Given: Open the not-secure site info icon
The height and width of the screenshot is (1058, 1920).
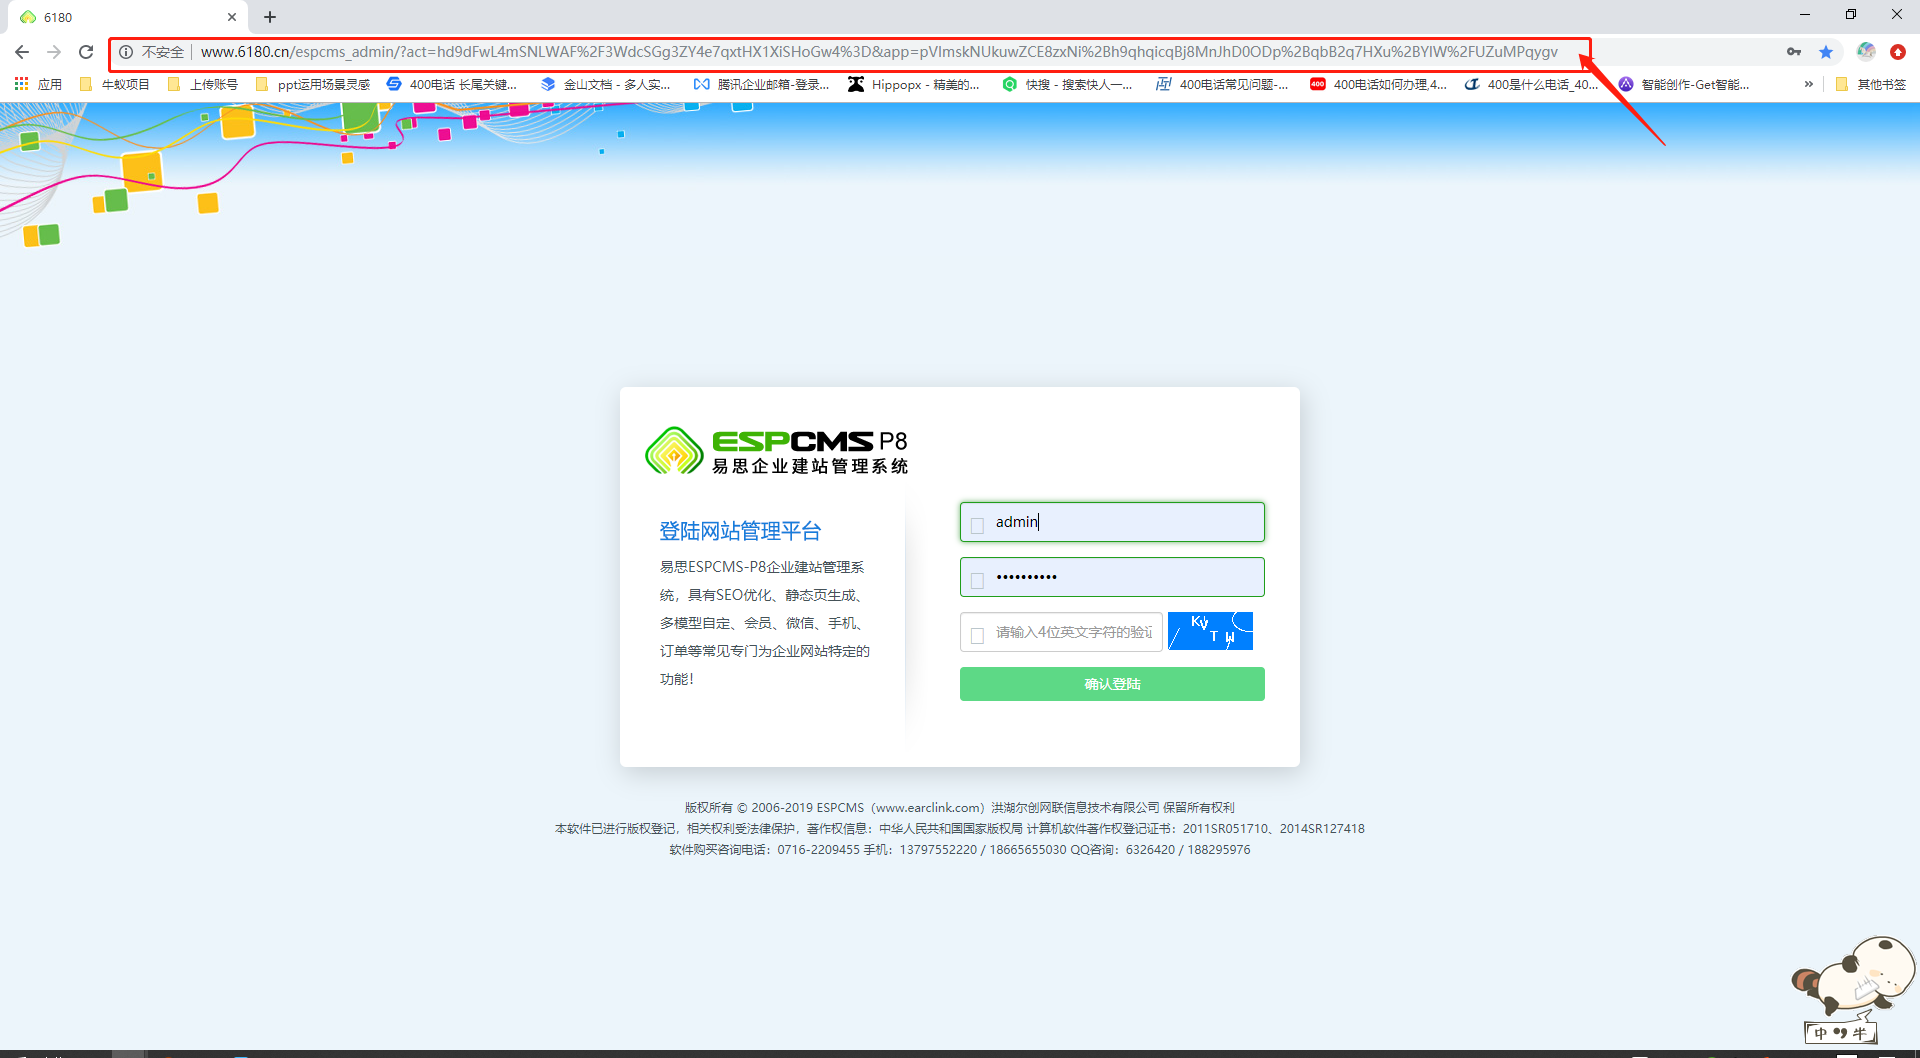Looking at the screenshot, I should (126, 52).
